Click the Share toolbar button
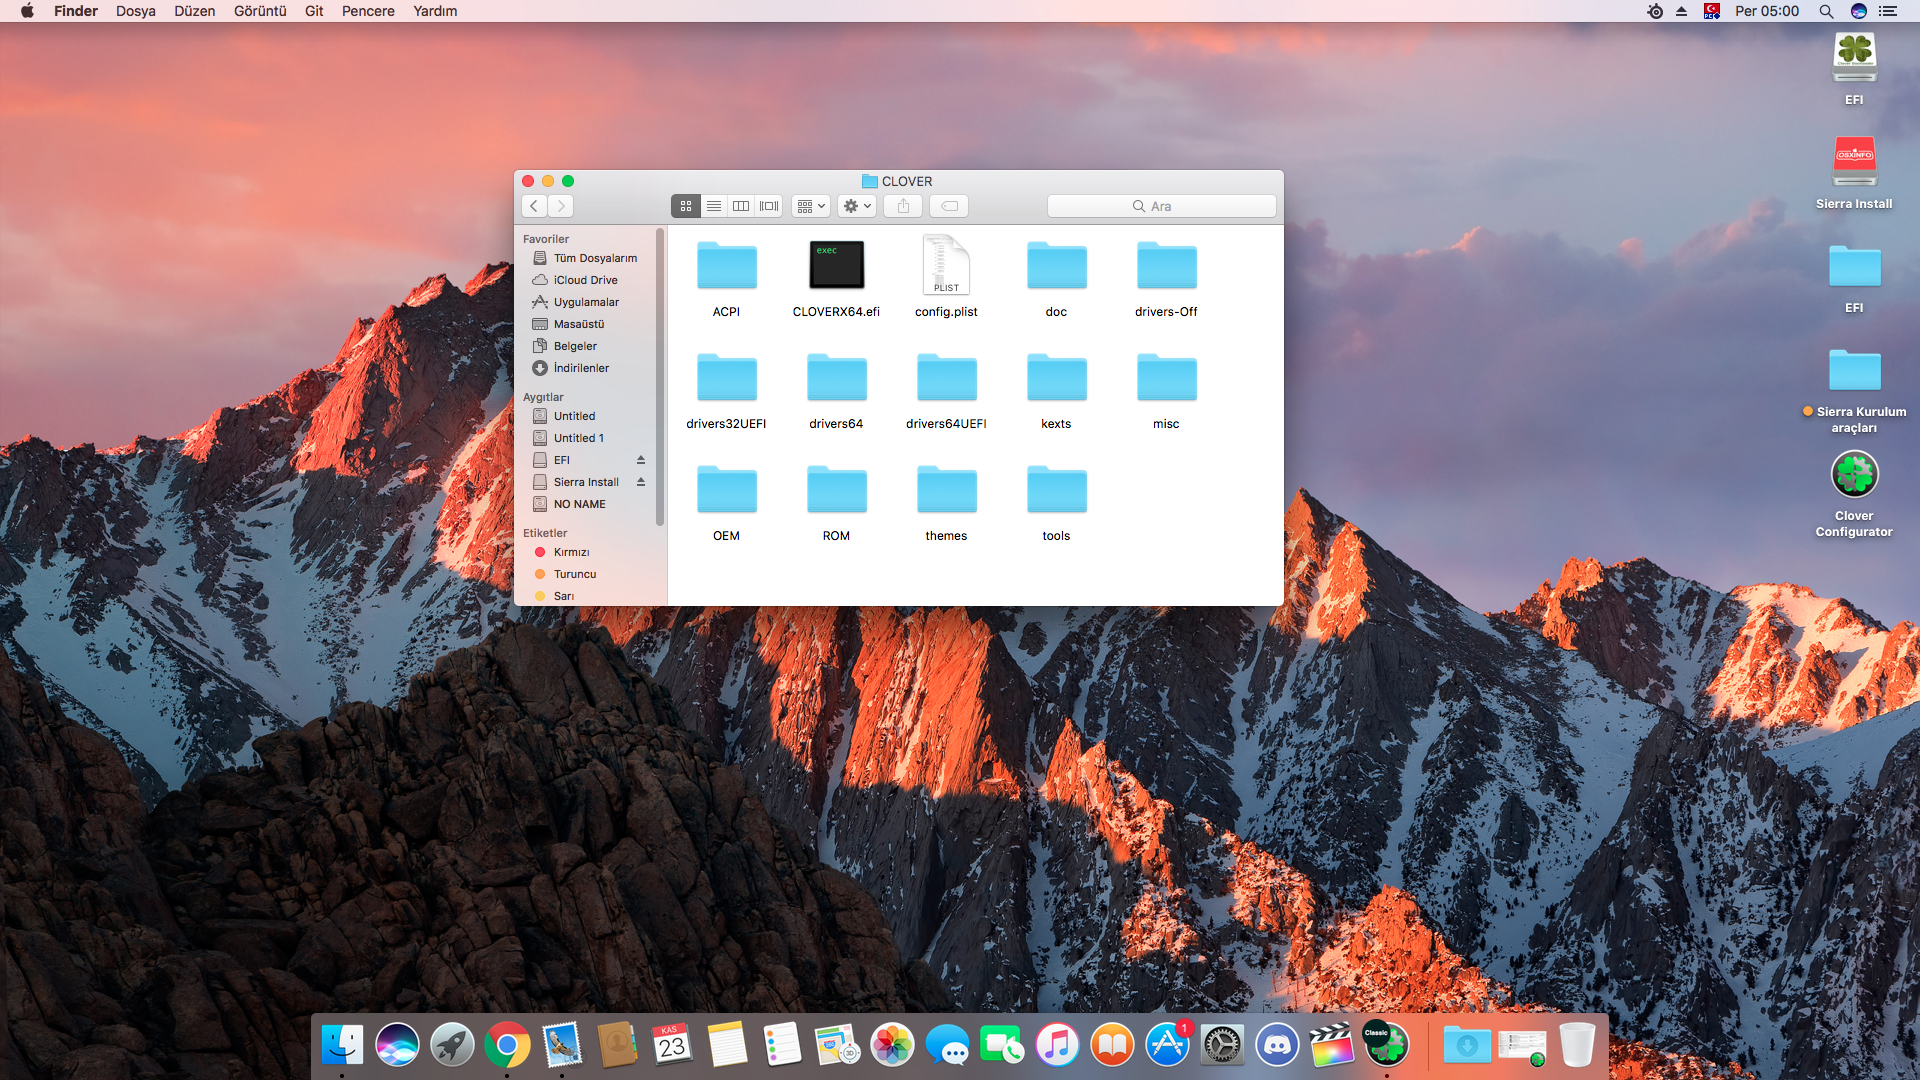The width and height of the screenshot is (1920, 1080). (x=903, y=206)
